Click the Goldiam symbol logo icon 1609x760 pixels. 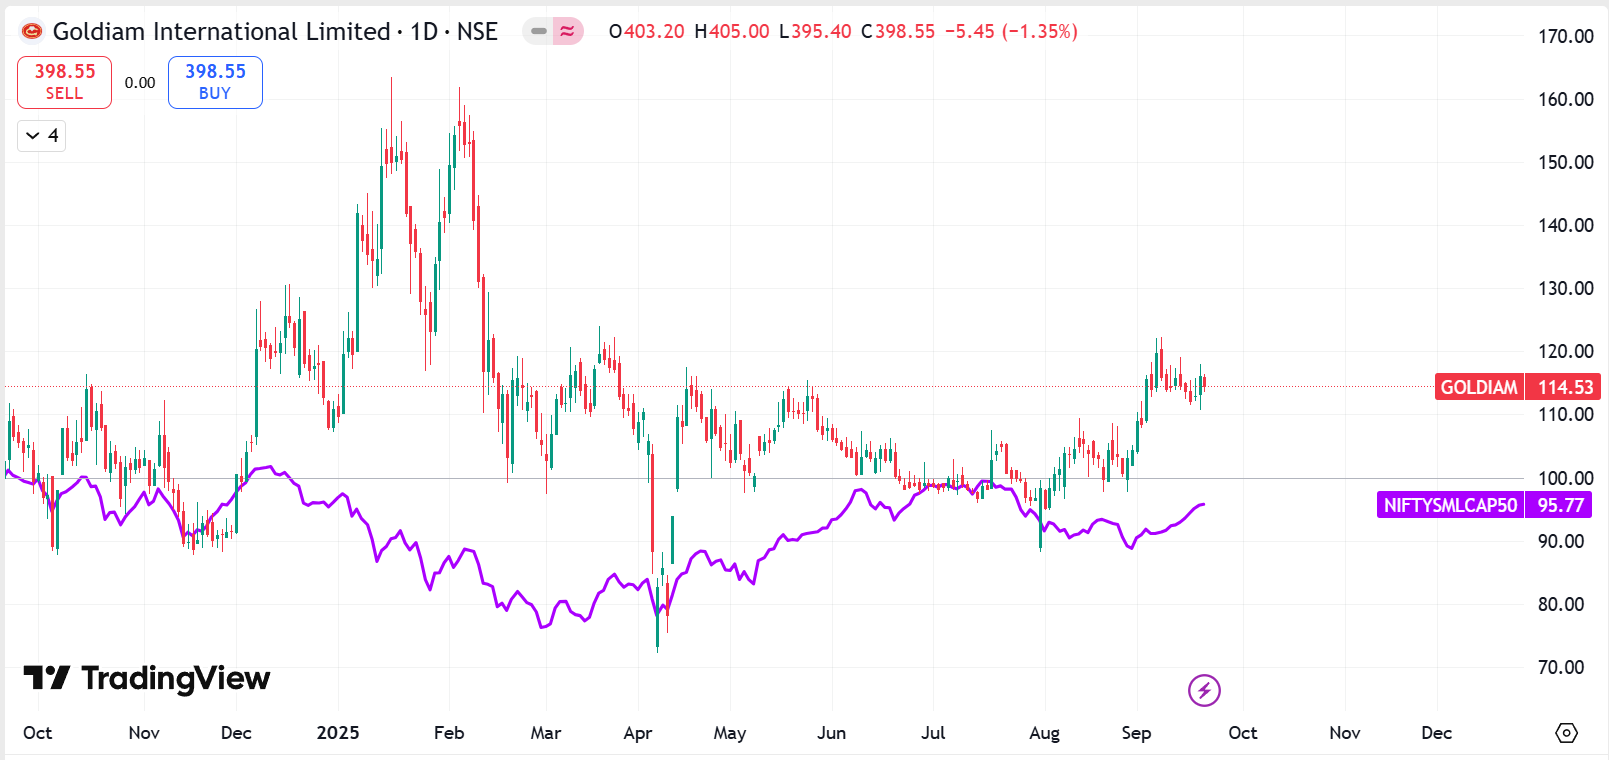32,32
